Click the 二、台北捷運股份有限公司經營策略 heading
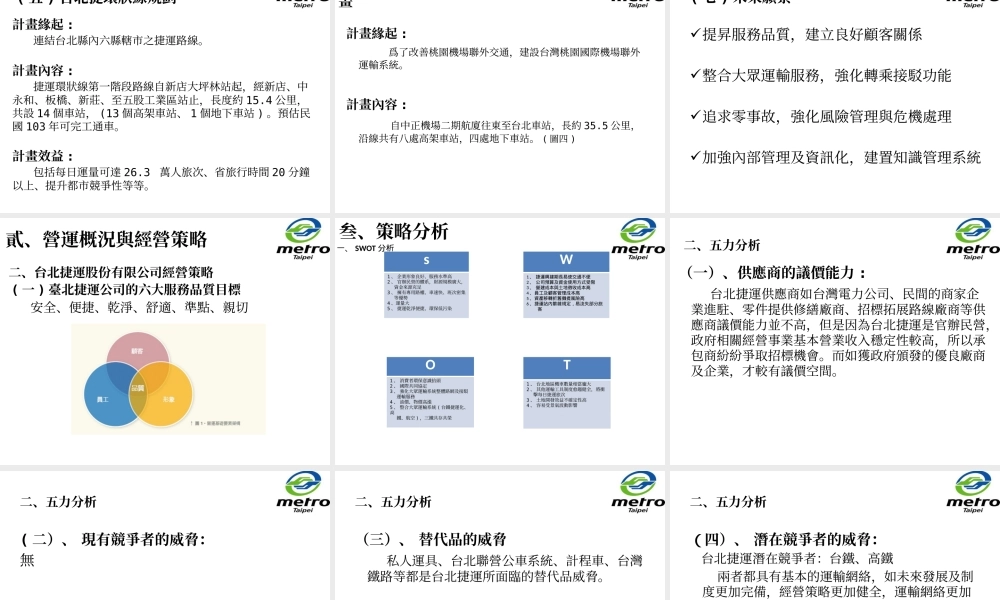This screenshot has width=1000, height=600. pos(111,272)
